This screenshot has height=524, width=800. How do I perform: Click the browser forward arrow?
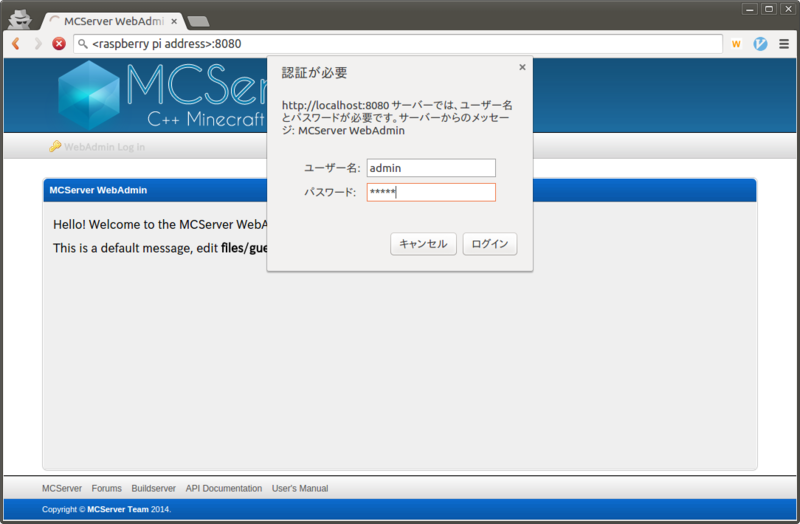point(38,44)
